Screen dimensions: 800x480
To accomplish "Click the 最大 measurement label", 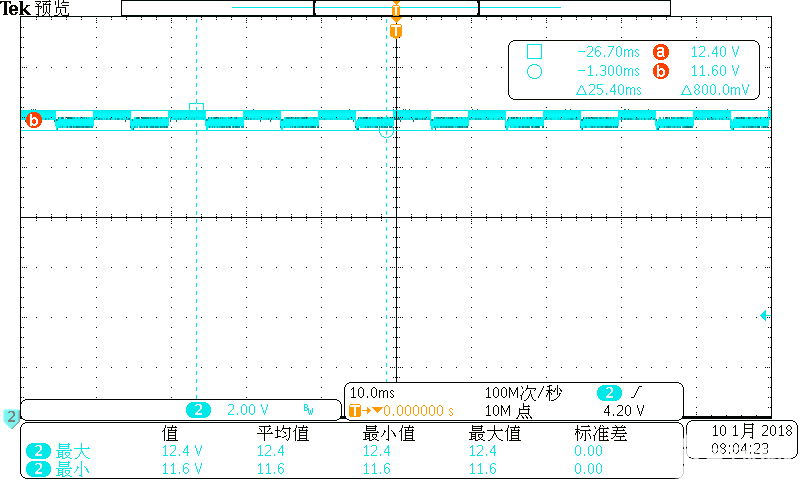I will coord(73,451).
